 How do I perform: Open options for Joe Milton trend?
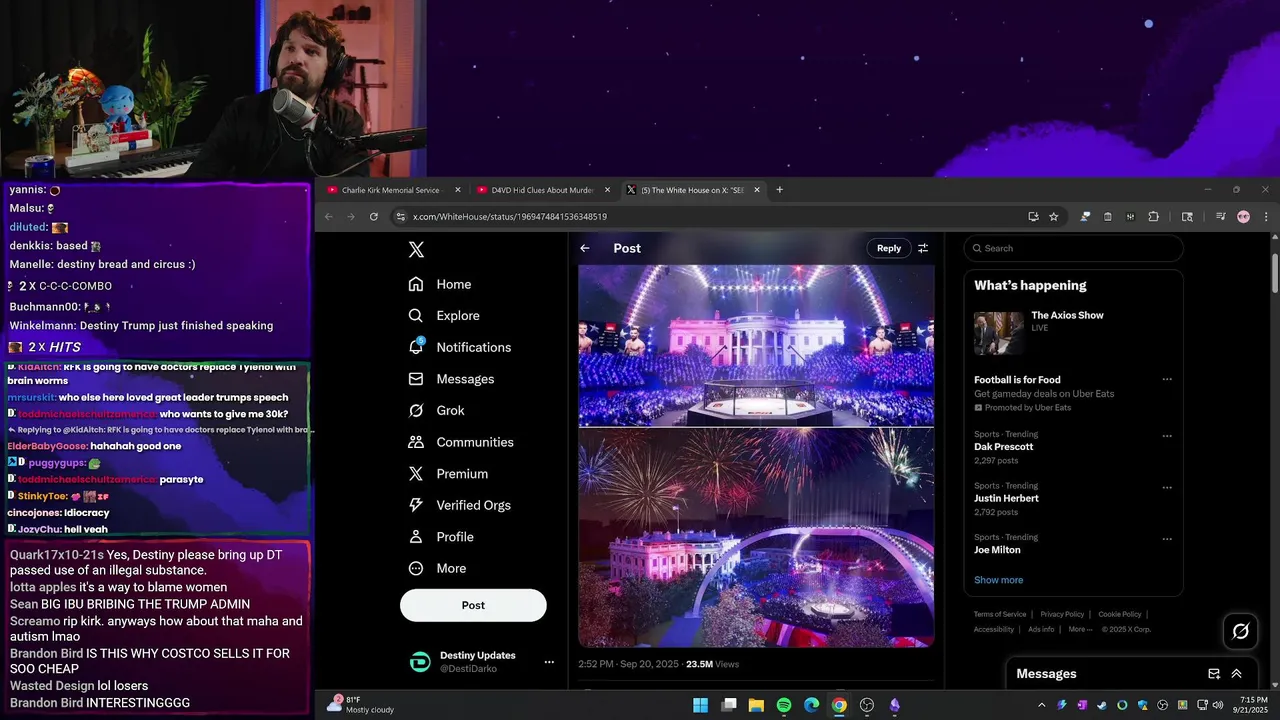click(1167, 538)
